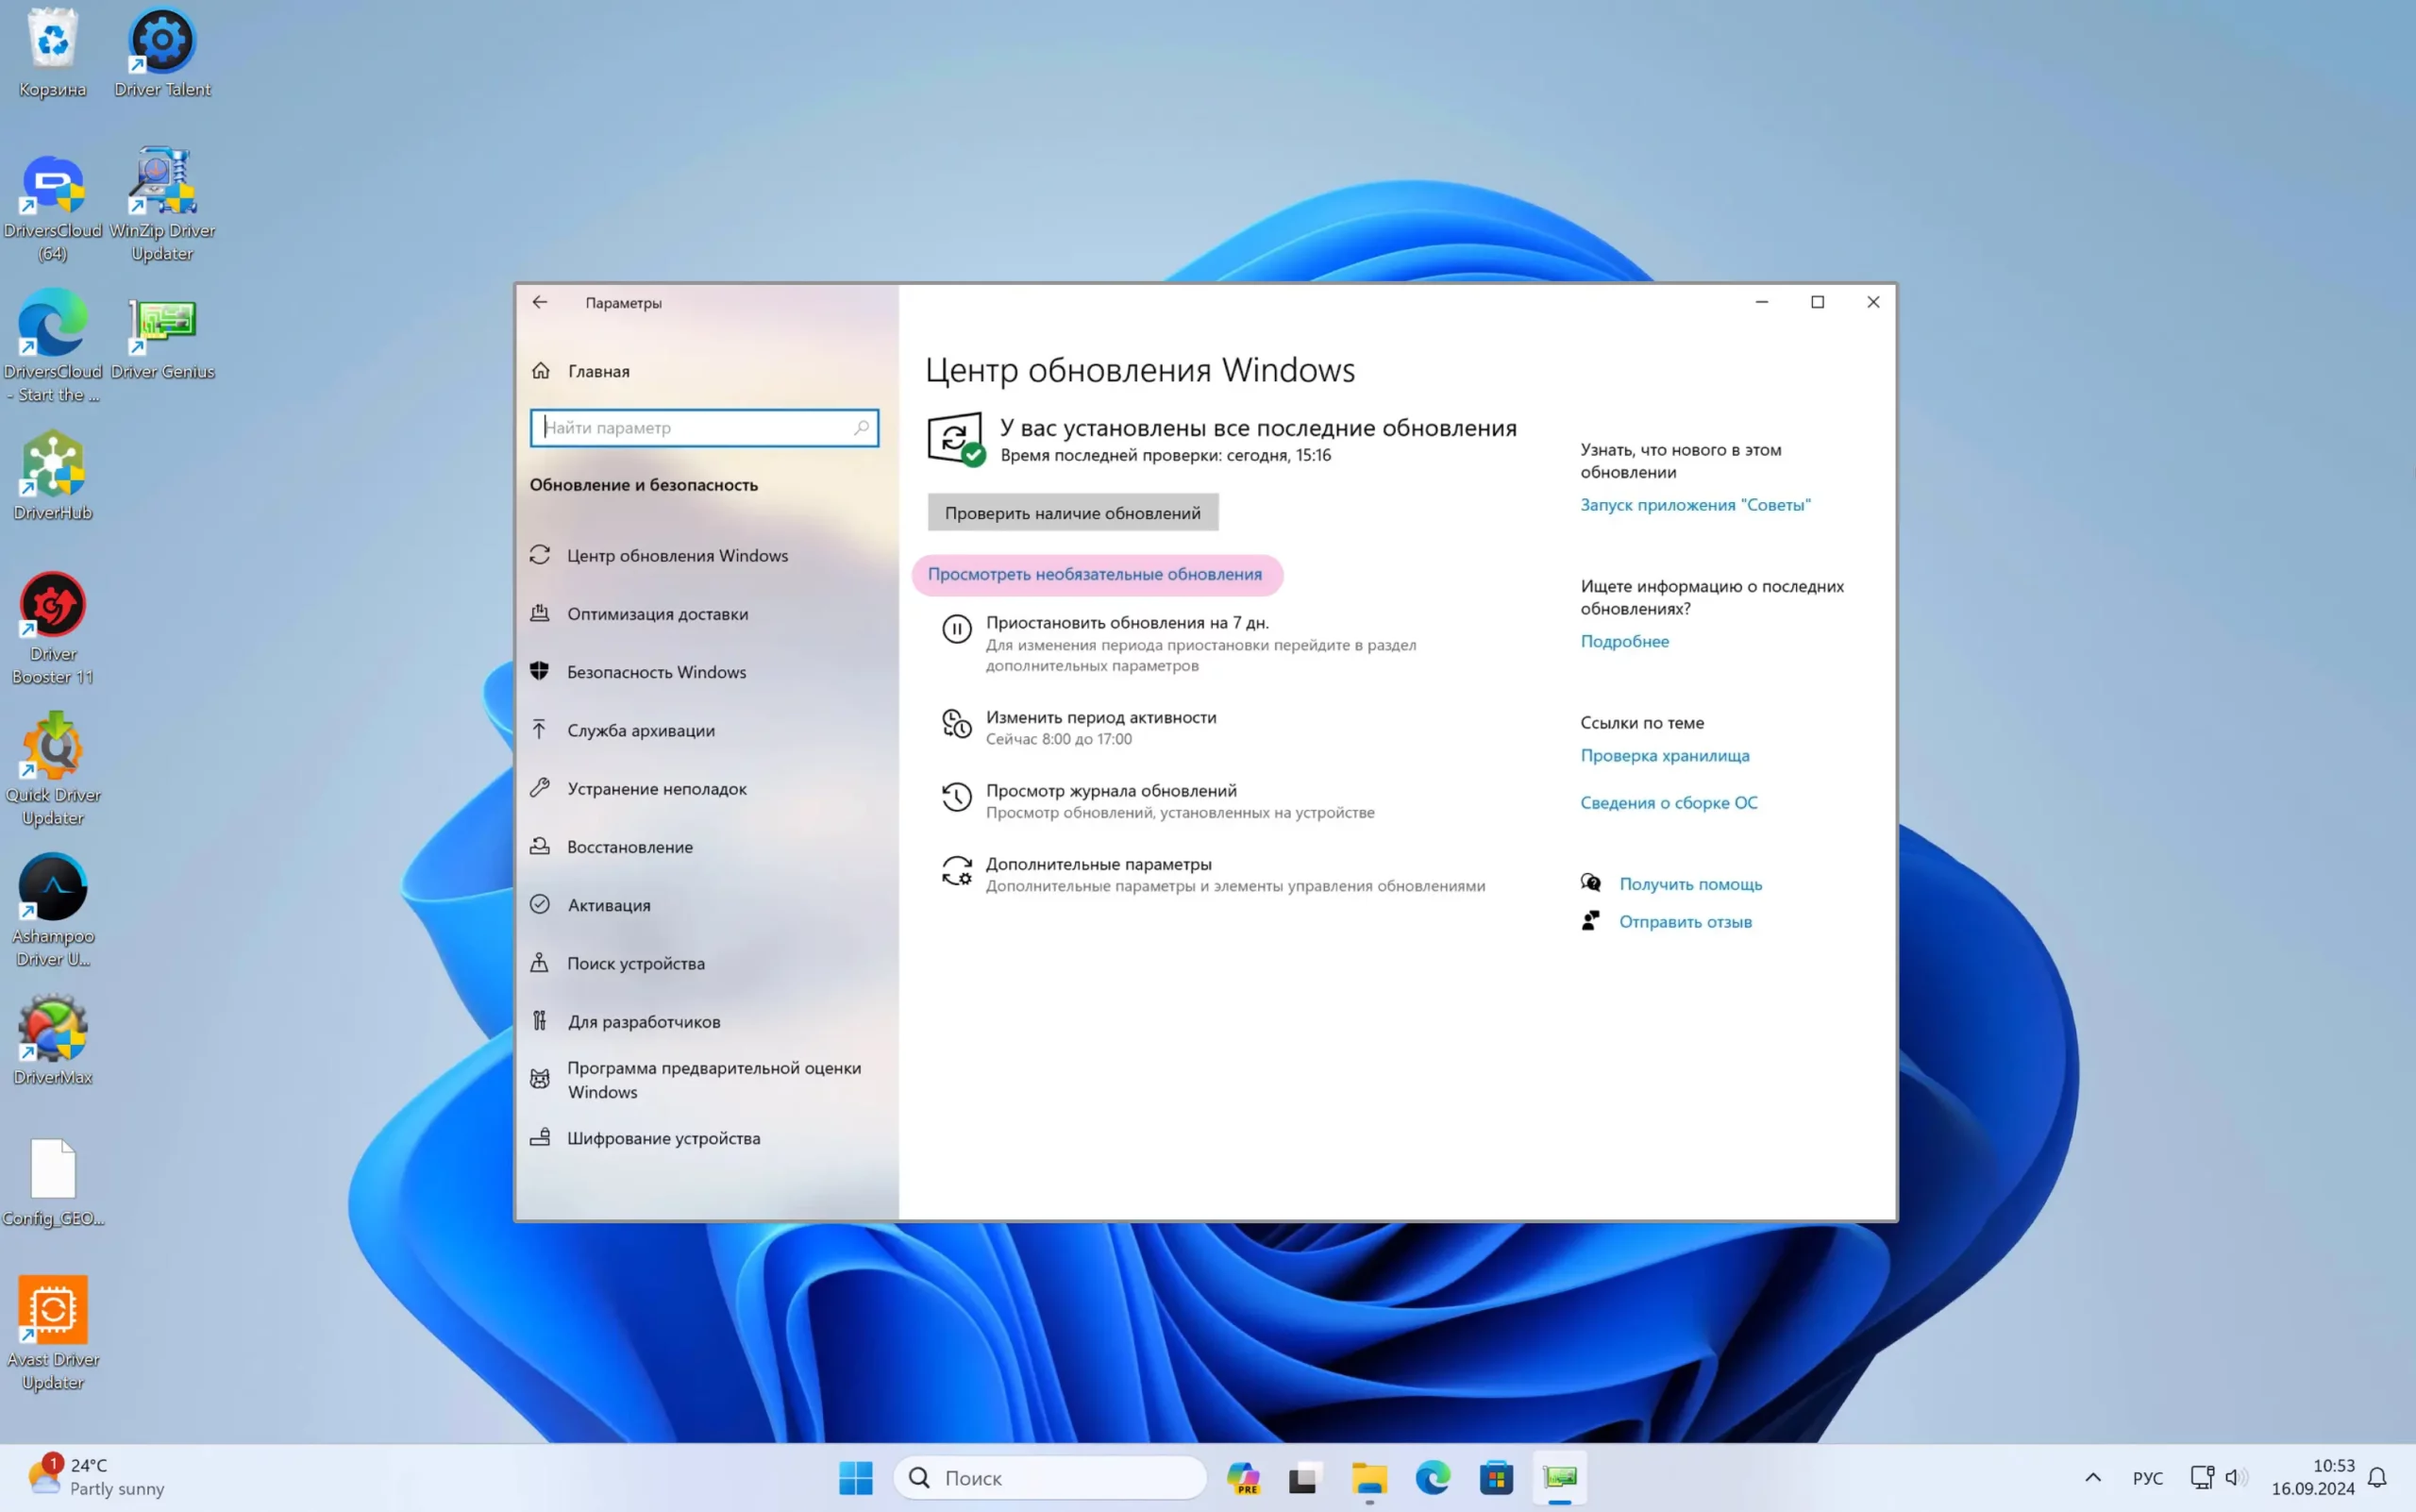Click the back arrow in Settings window
2416x1512 pixels.
[x=540, y=302]
